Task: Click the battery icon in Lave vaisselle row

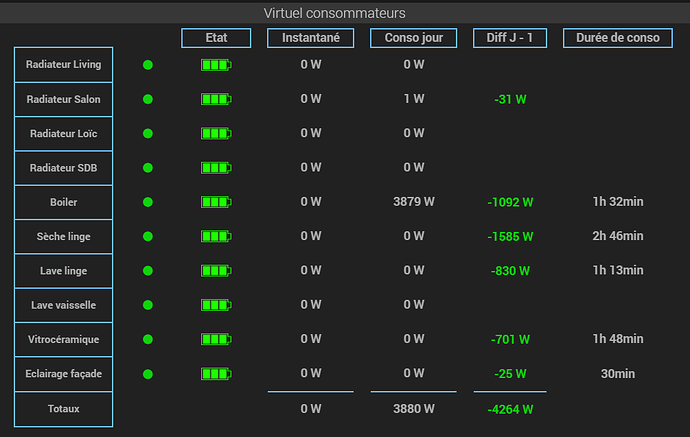Action: pyautogui.click(x=216, y=305)
